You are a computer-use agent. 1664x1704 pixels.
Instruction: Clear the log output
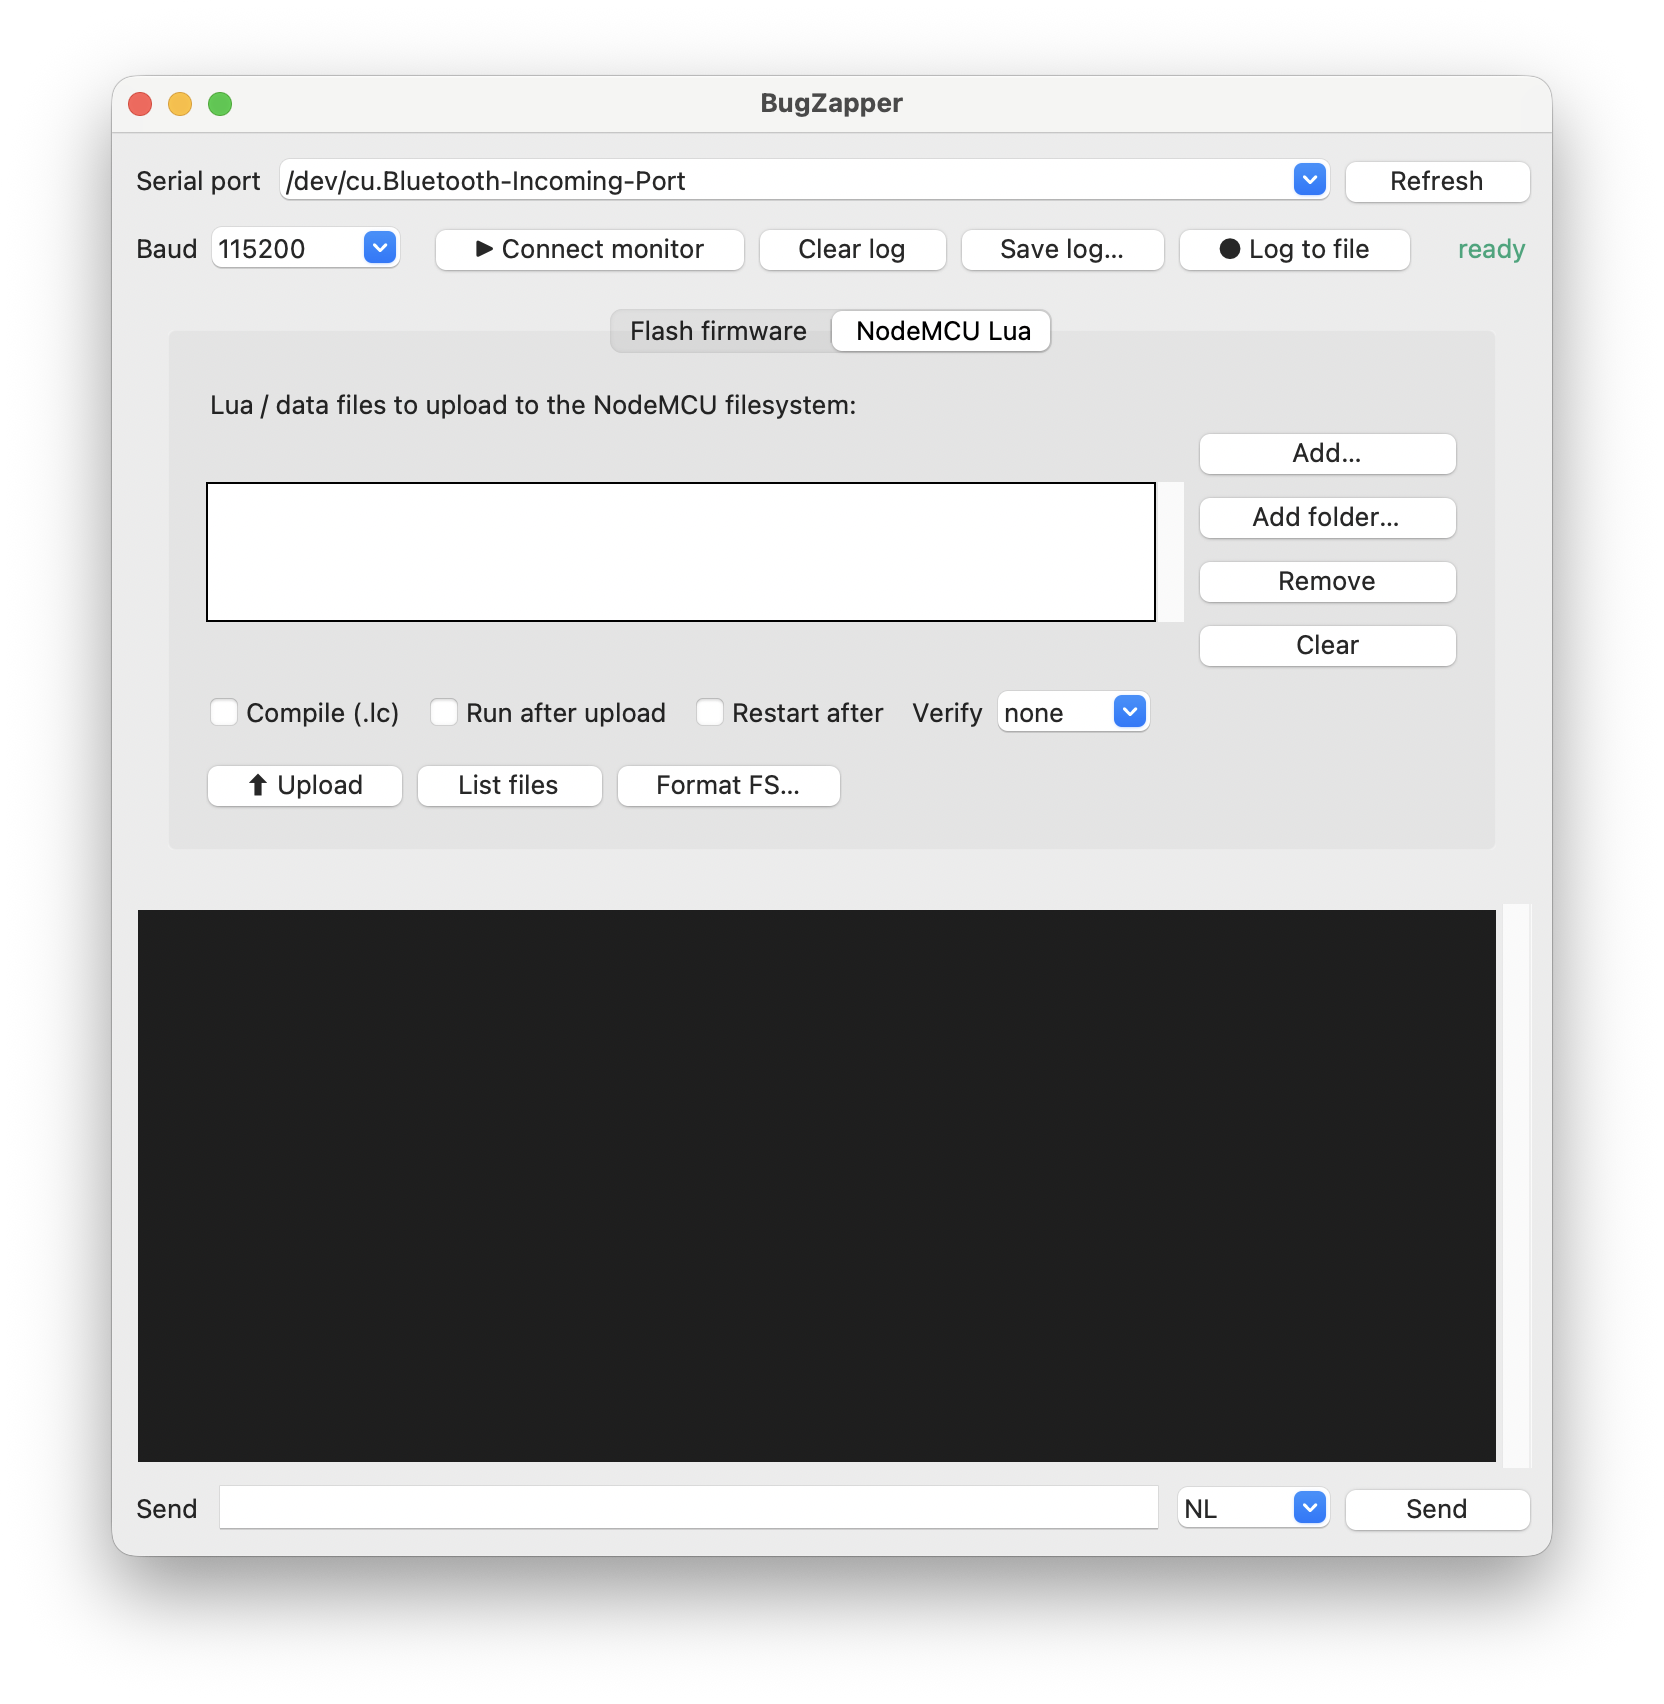point(852,249)
